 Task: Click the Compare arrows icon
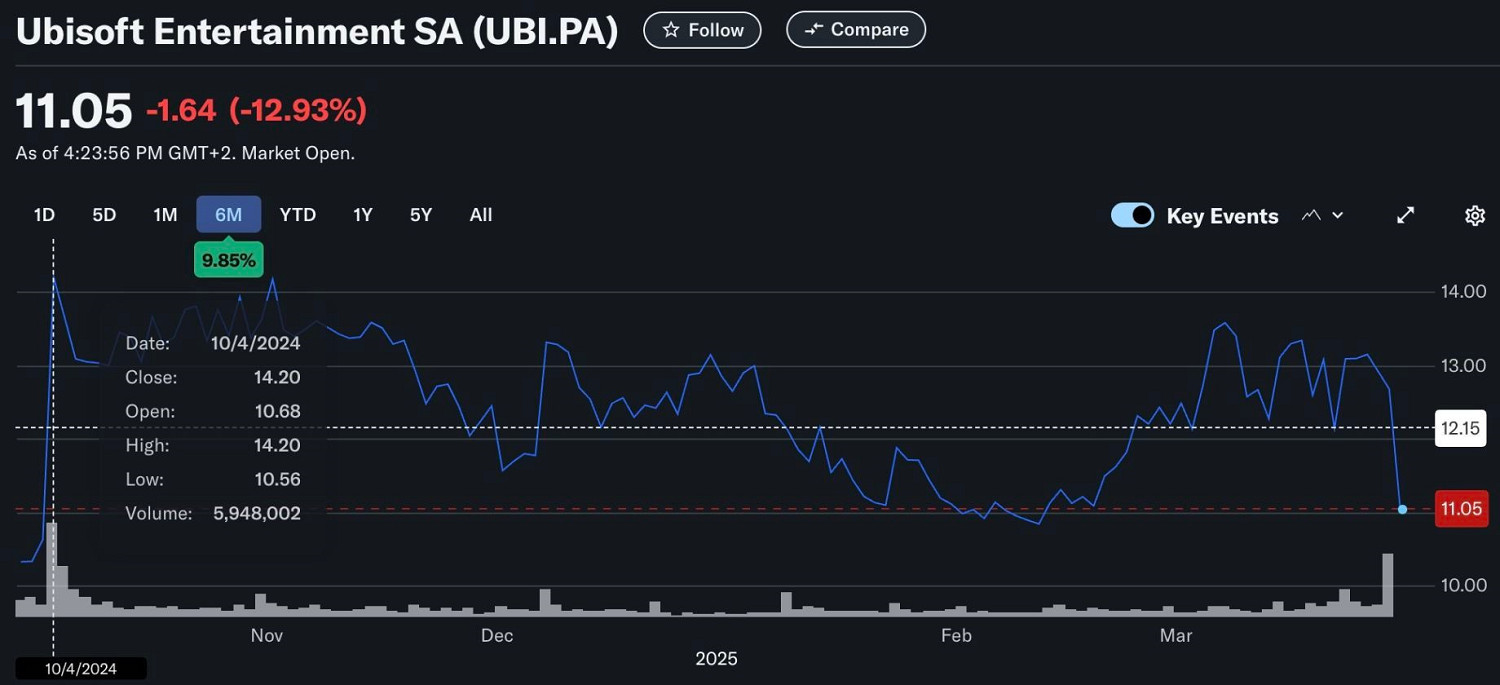(812, 29)
